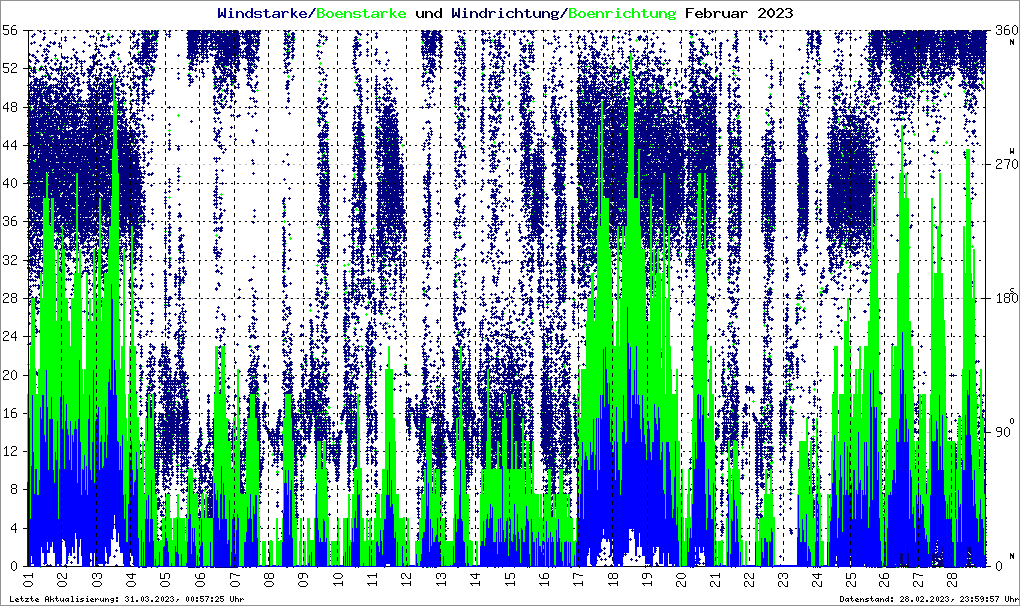1020x606 pixels.
Task: Click the blue "Windstarke" title word
Action: click(264, 13)
